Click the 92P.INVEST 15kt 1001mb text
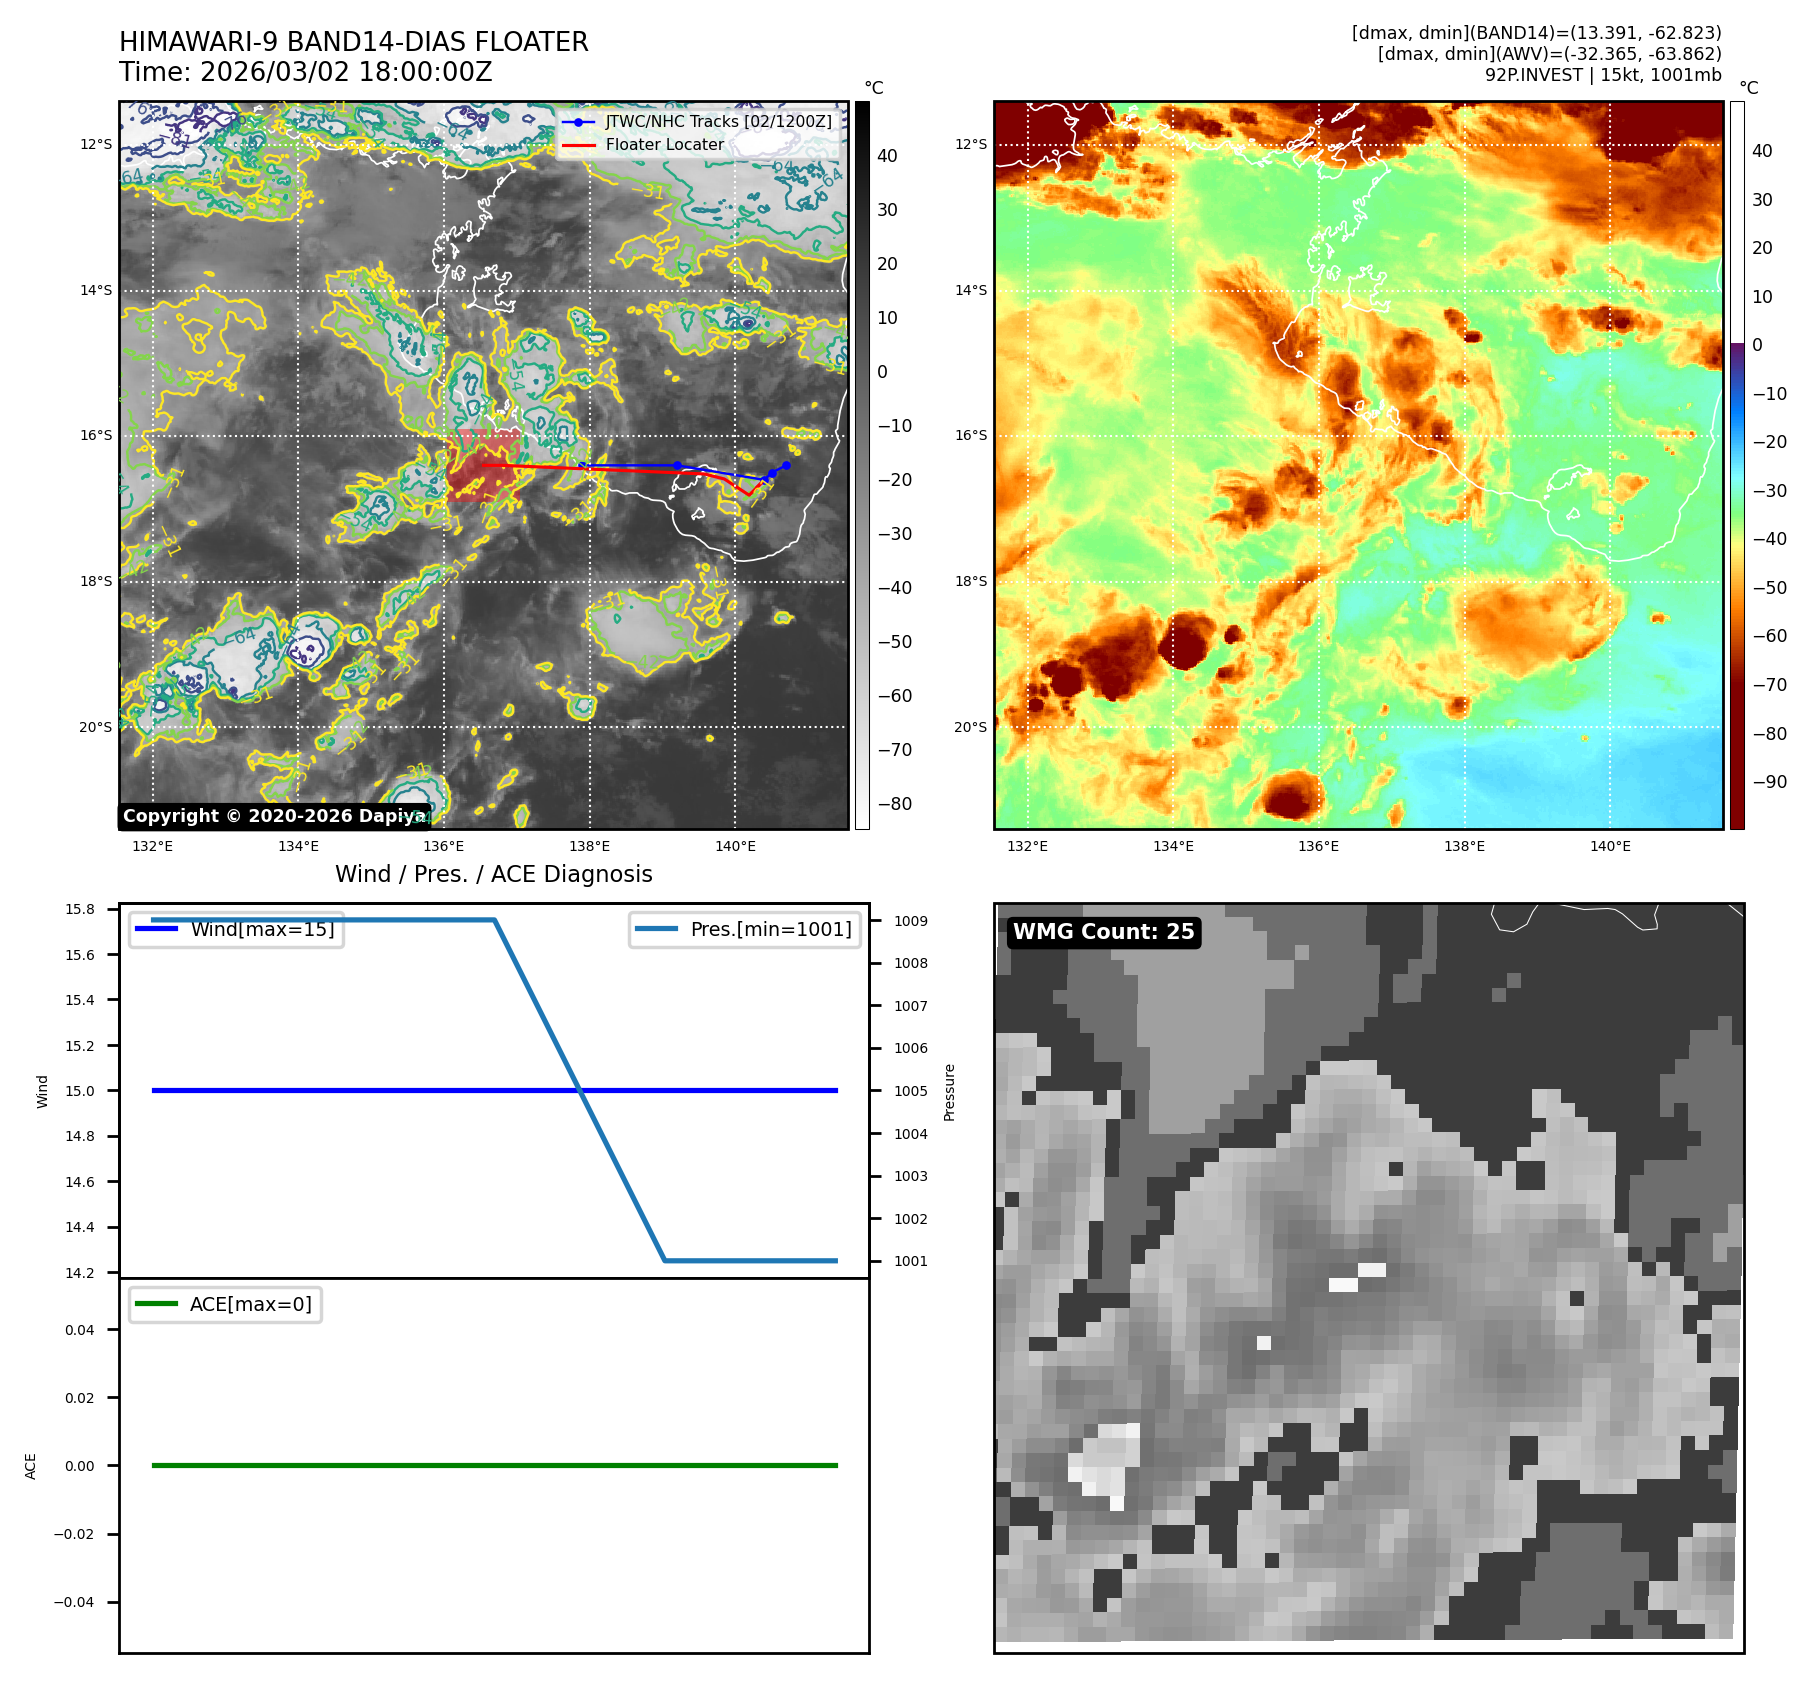Screen dimensions: 1813x1690 [x=1602, y=75]
